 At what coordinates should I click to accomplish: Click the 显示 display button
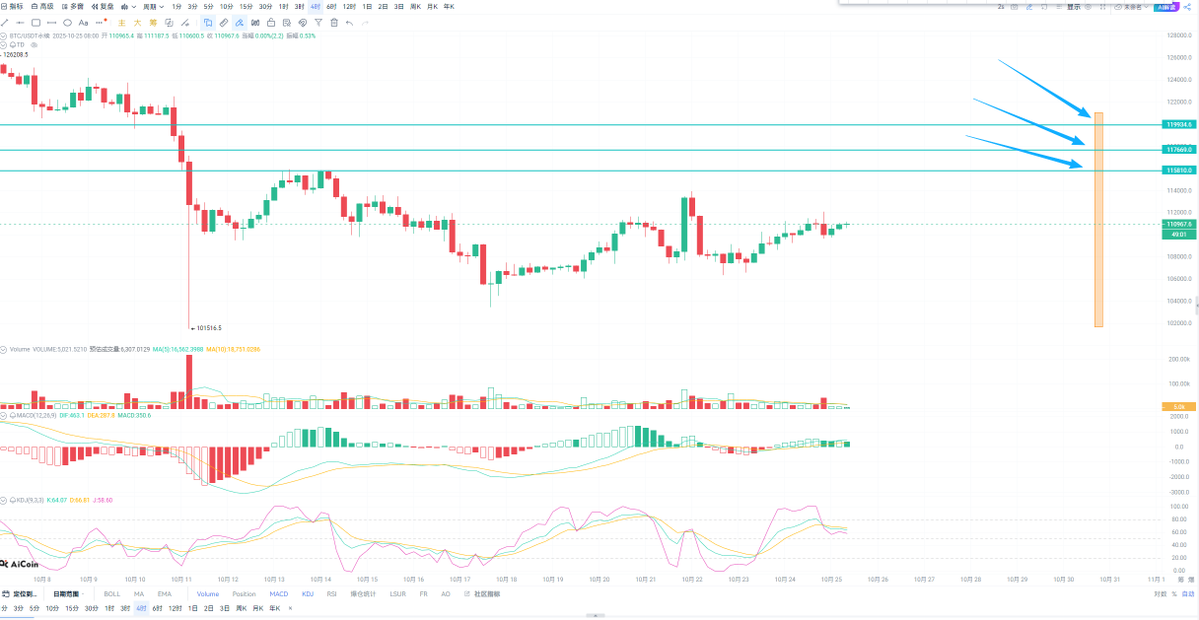(1074, 7)
